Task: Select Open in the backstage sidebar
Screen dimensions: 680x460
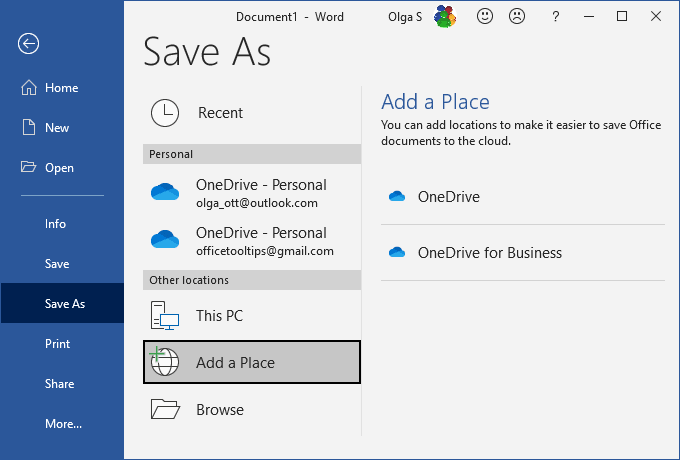Action: click(x=62, y=167)
